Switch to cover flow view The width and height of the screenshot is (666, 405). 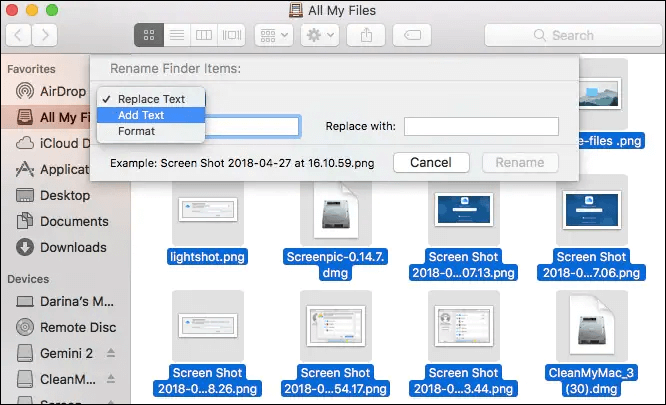coord(232,35)
